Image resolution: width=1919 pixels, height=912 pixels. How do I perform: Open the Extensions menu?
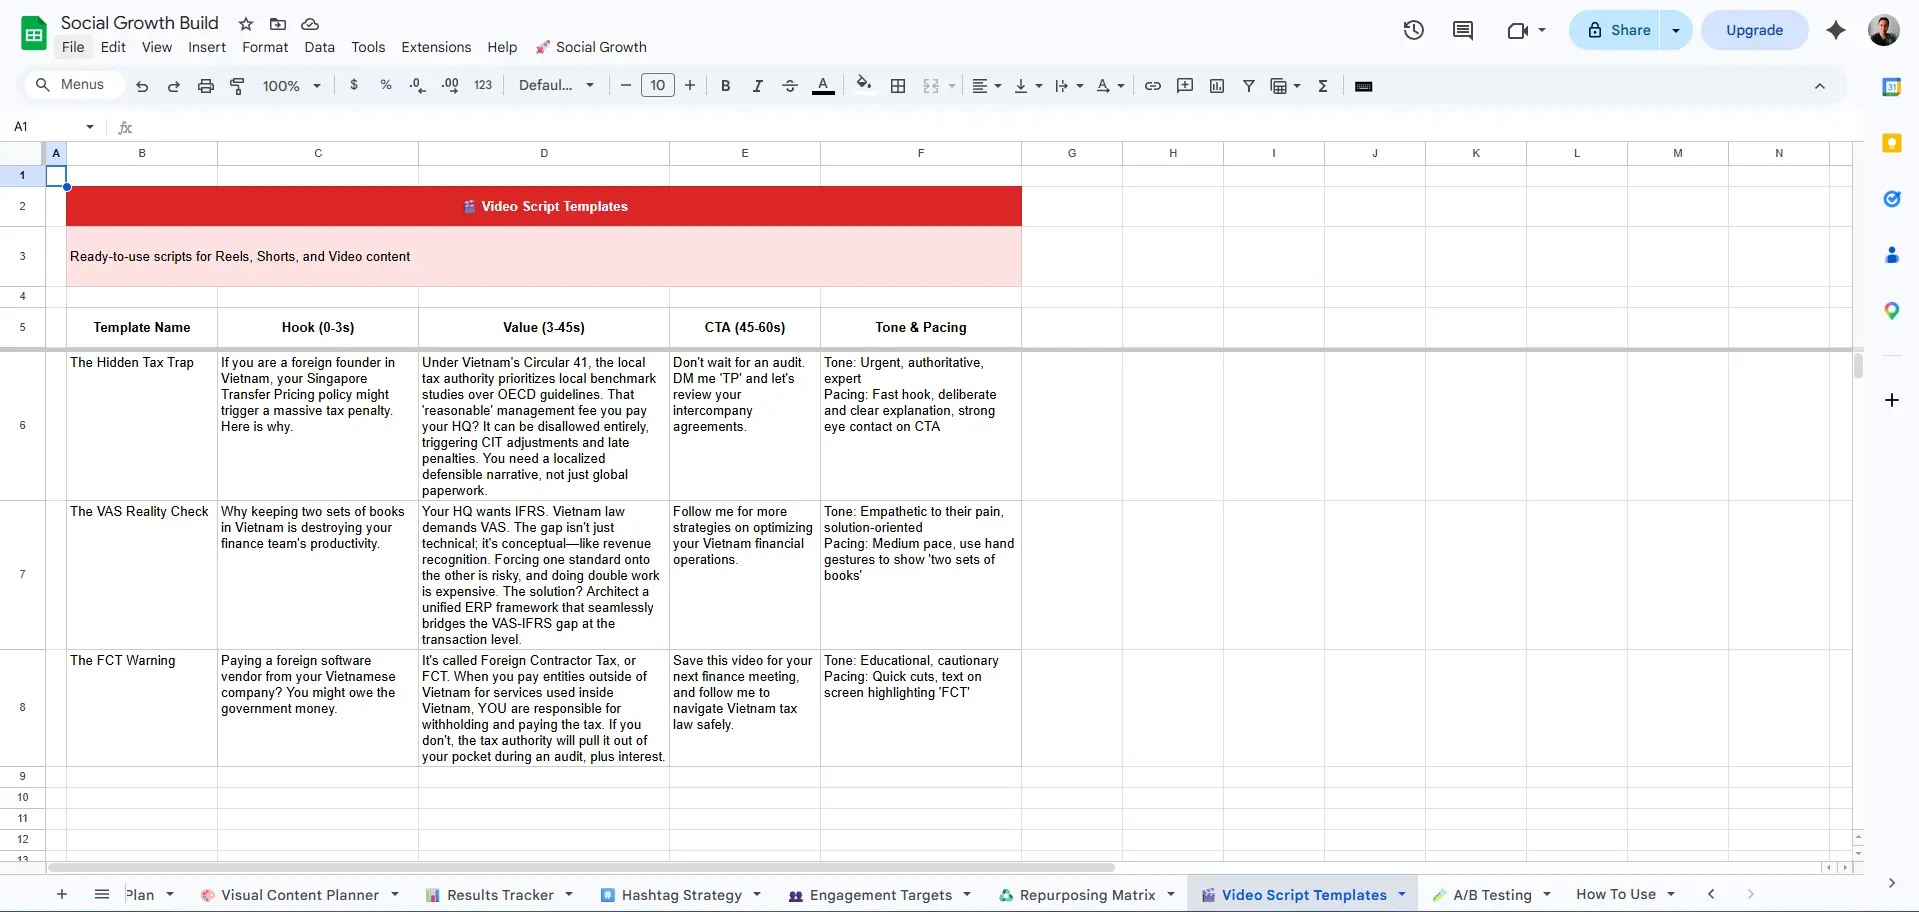pyautogui.click(x=436, y=47)
